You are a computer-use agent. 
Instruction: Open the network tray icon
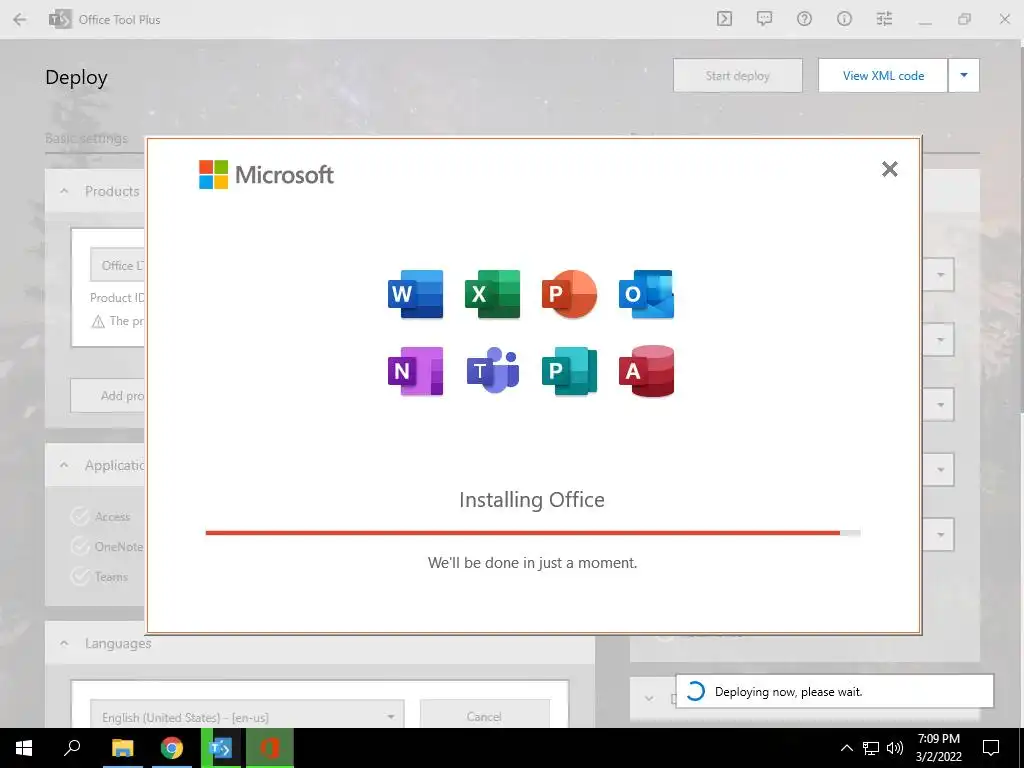click(871, 748)
